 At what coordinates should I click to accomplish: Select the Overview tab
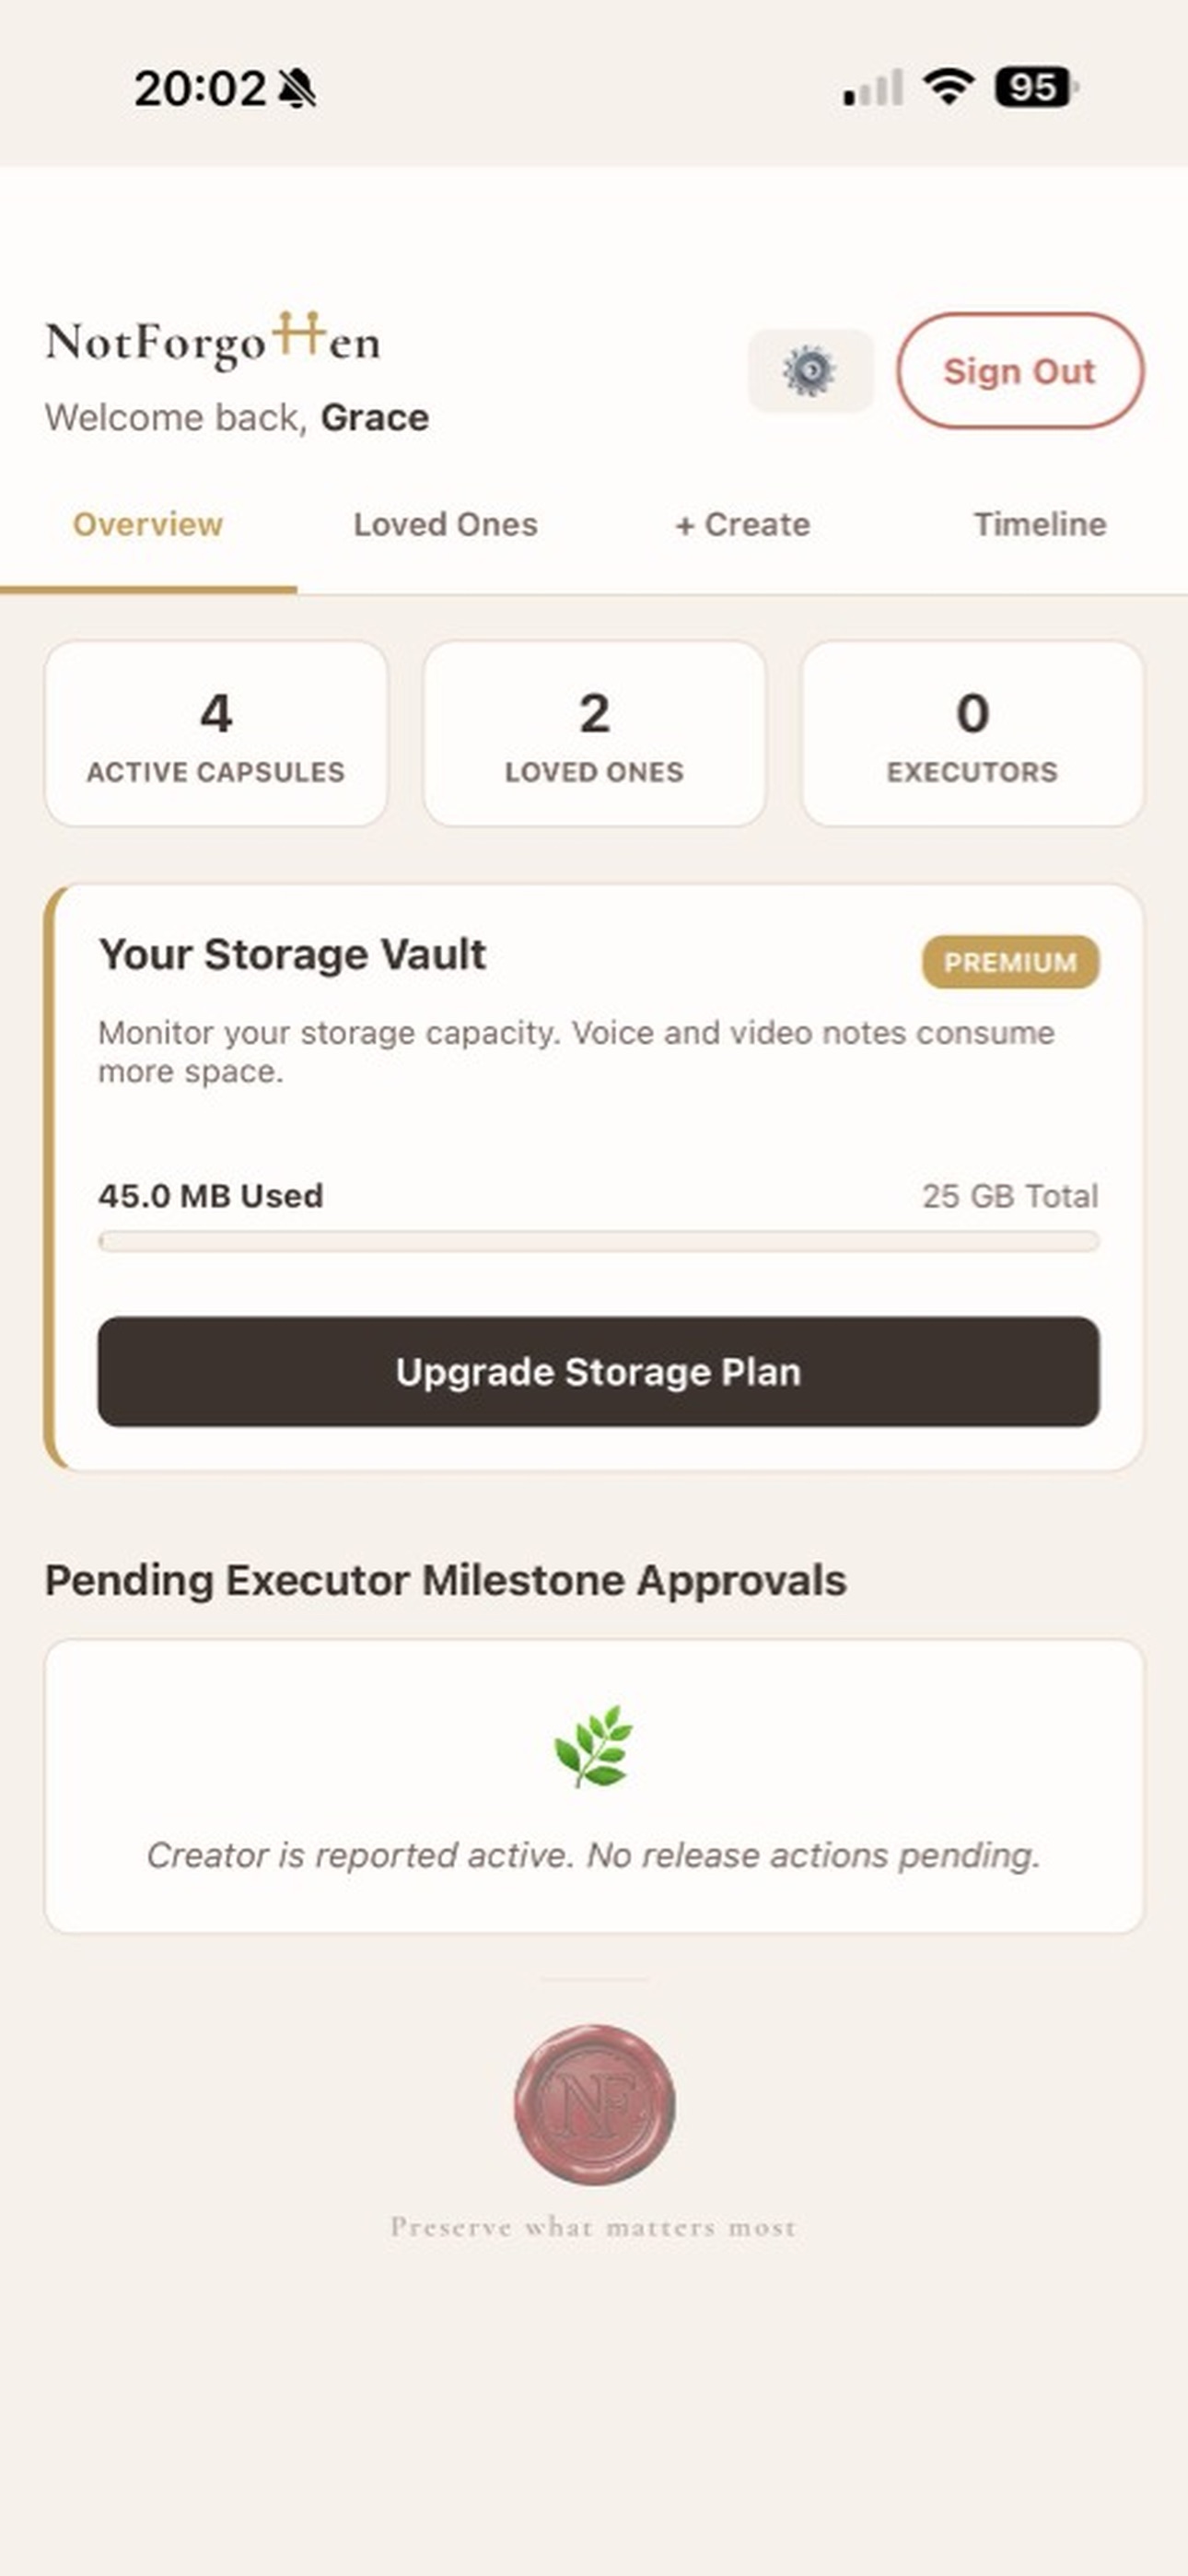148,524
